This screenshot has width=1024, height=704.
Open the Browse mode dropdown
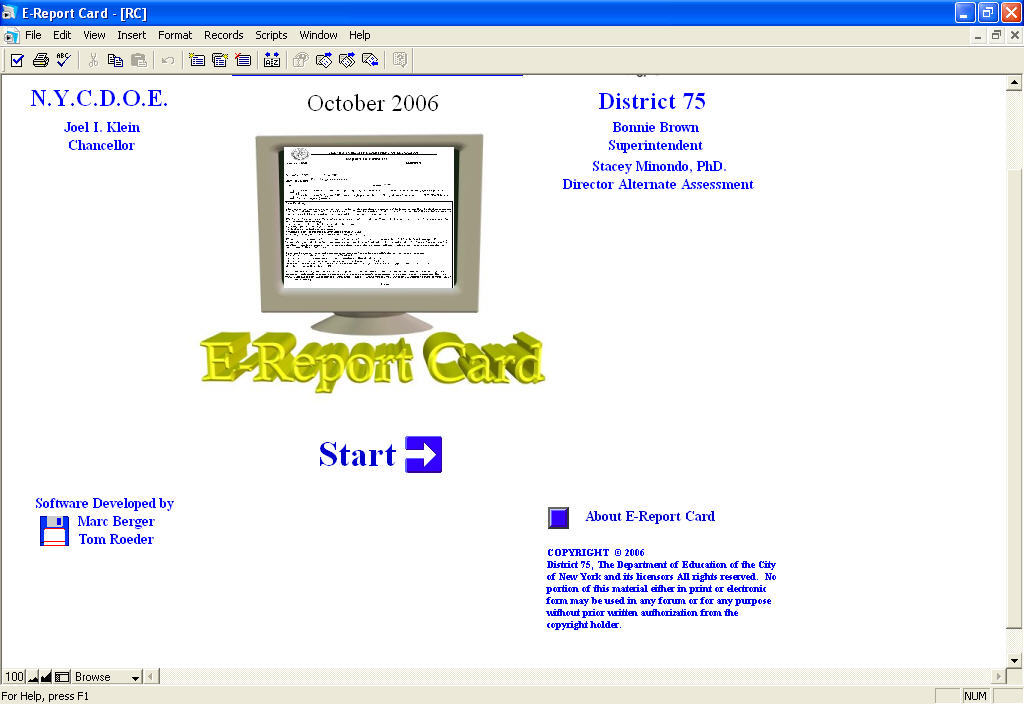(x=136, y=677)
